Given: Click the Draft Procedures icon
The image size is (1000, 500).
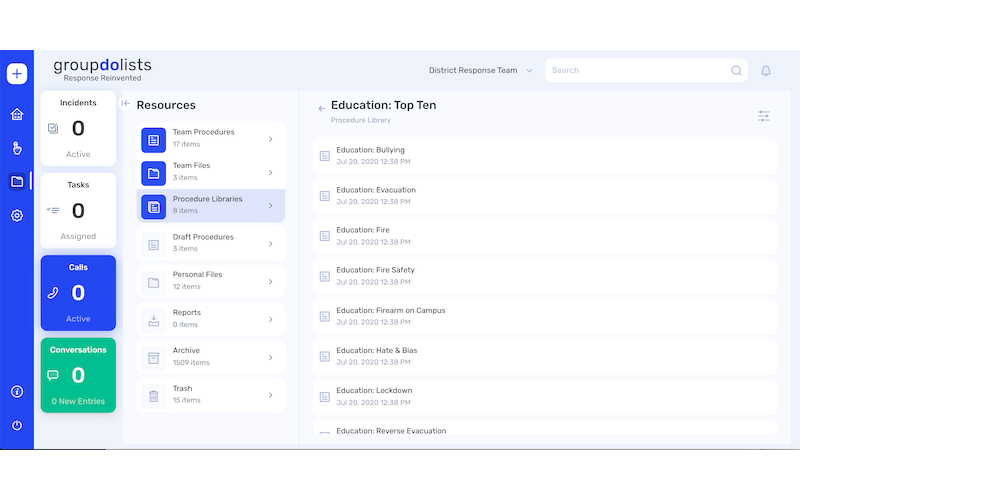Looking at the screenshot, I should tap(154, 244).
